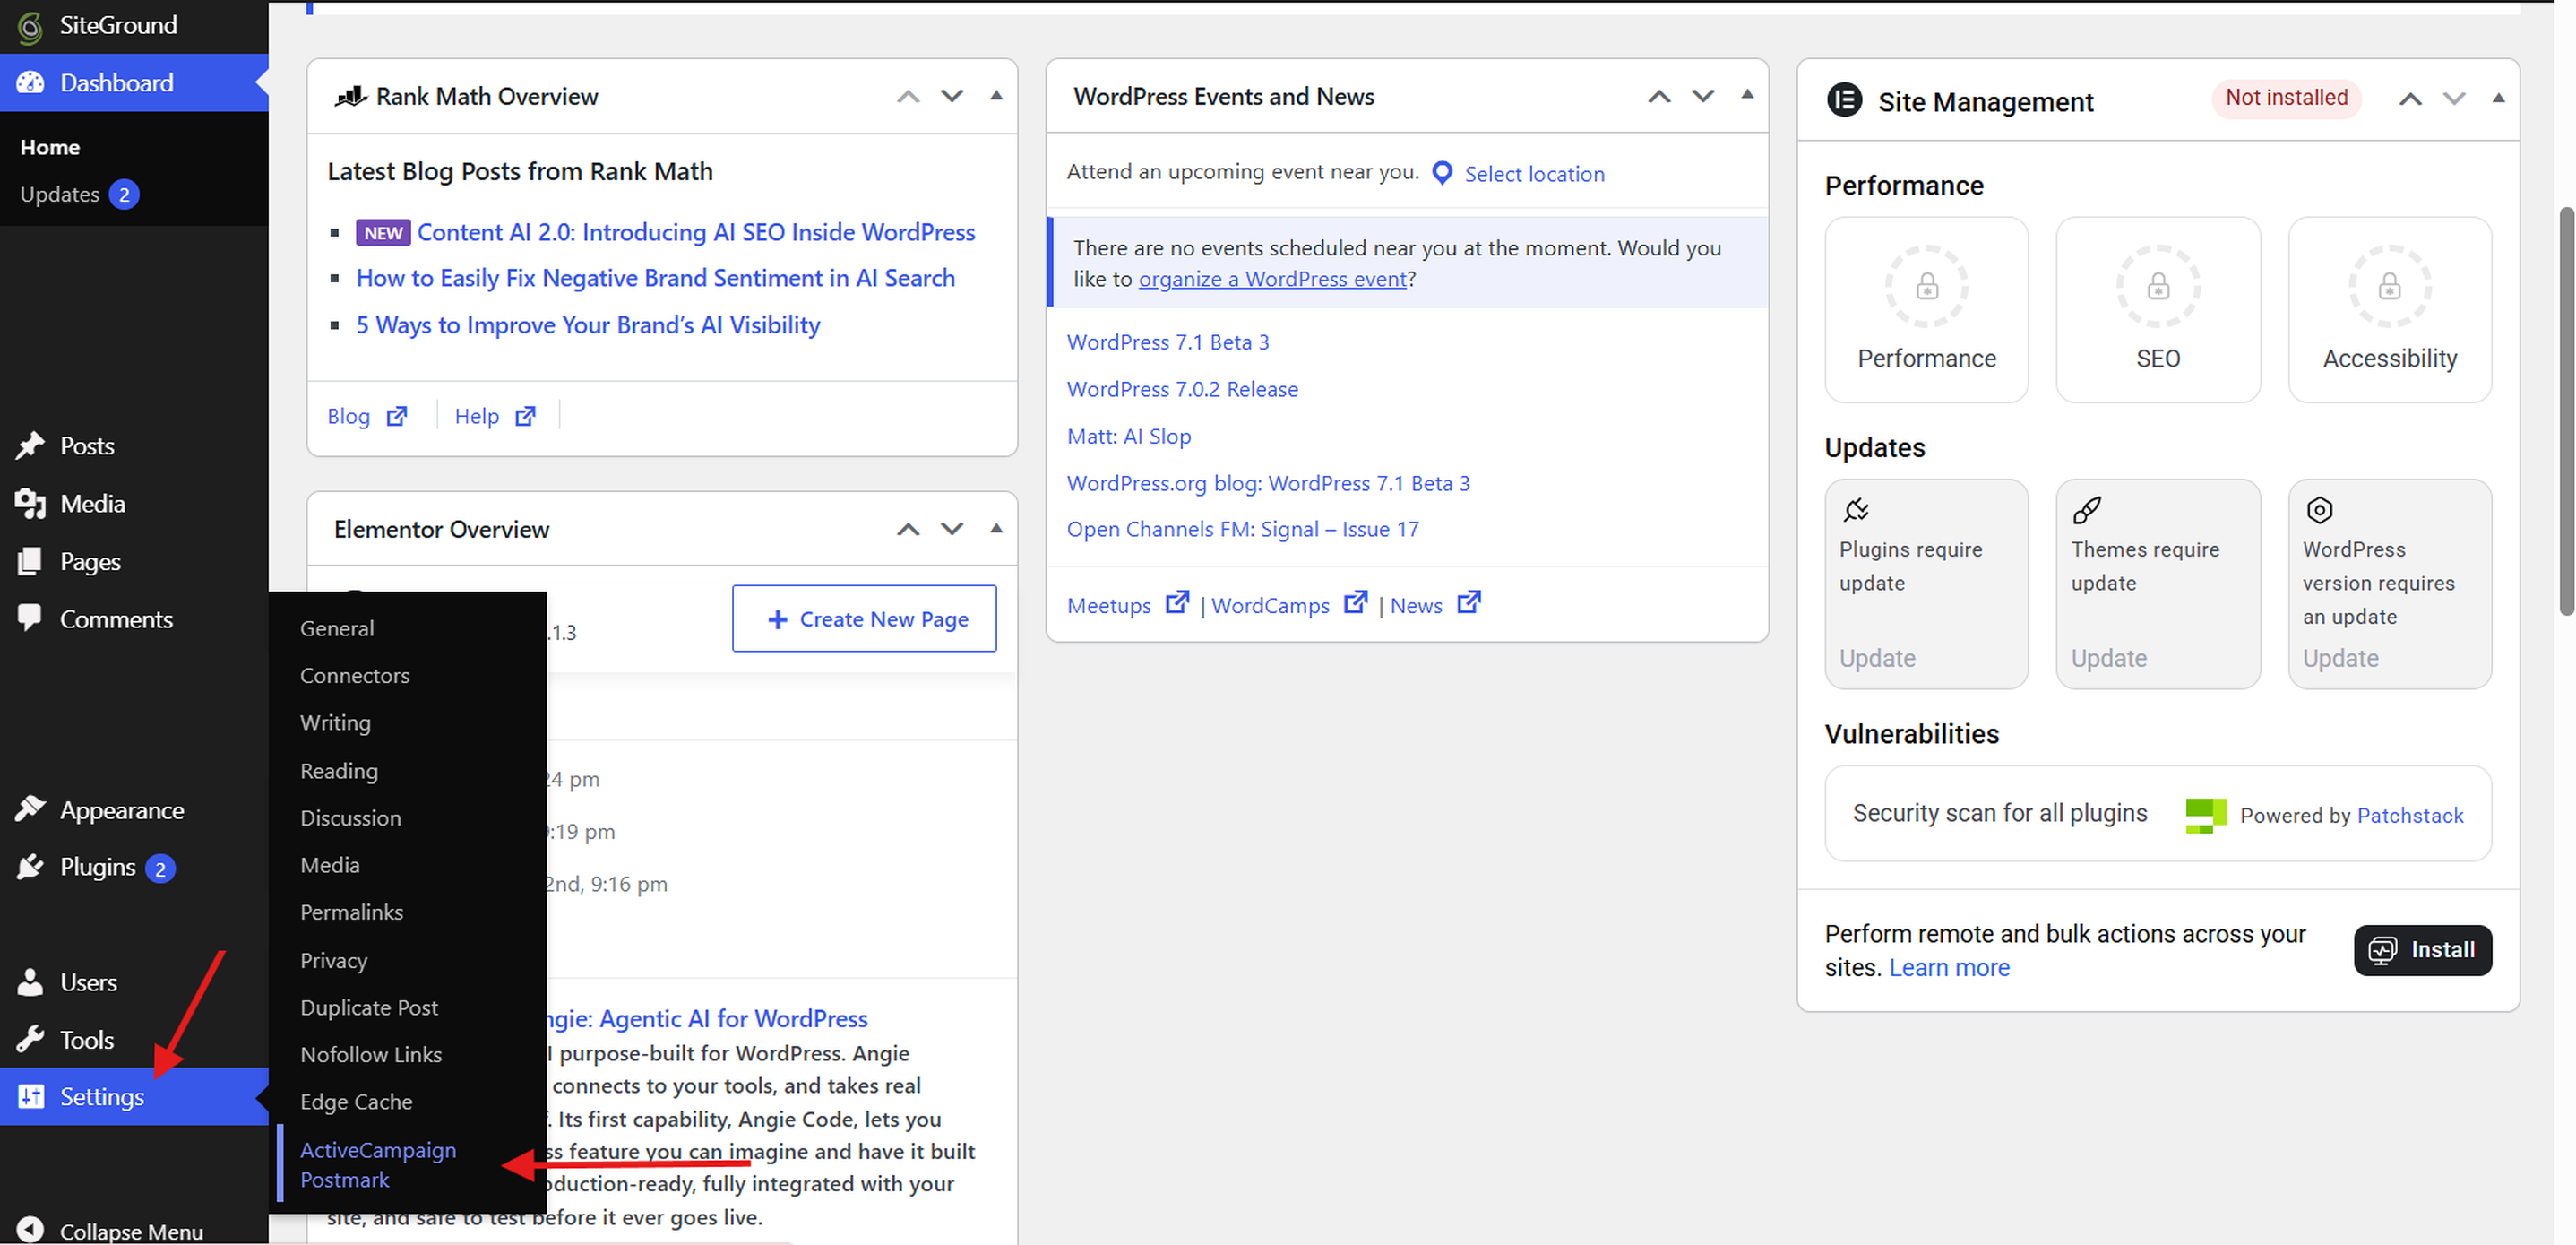Open General settings from the submenu
Viewport: 2576px width, 1245px height.
[337, 628]
